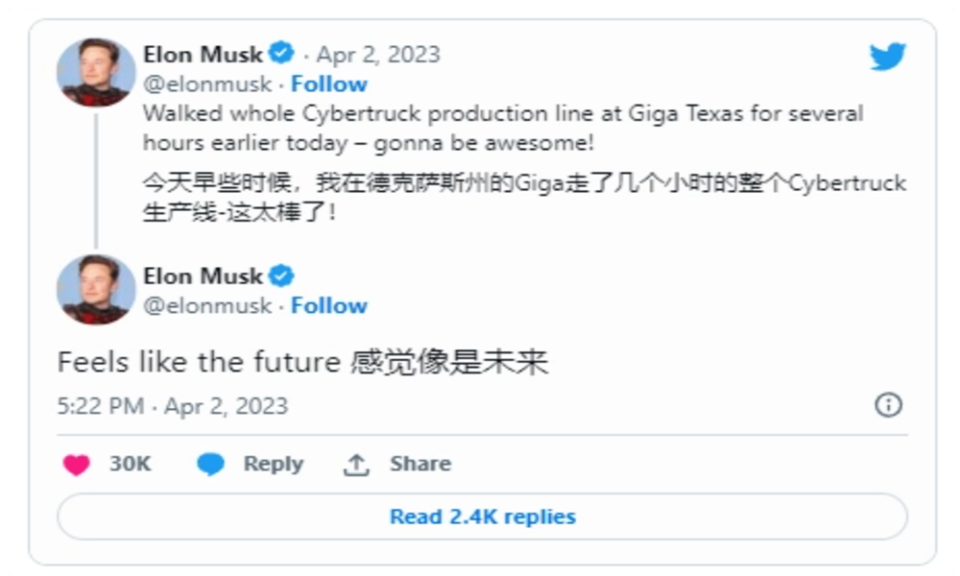The height and width of the screenshot is (576, 960).
Task: Click the @elonmusk handle in the reply tweet
Action: click(207, 306)
